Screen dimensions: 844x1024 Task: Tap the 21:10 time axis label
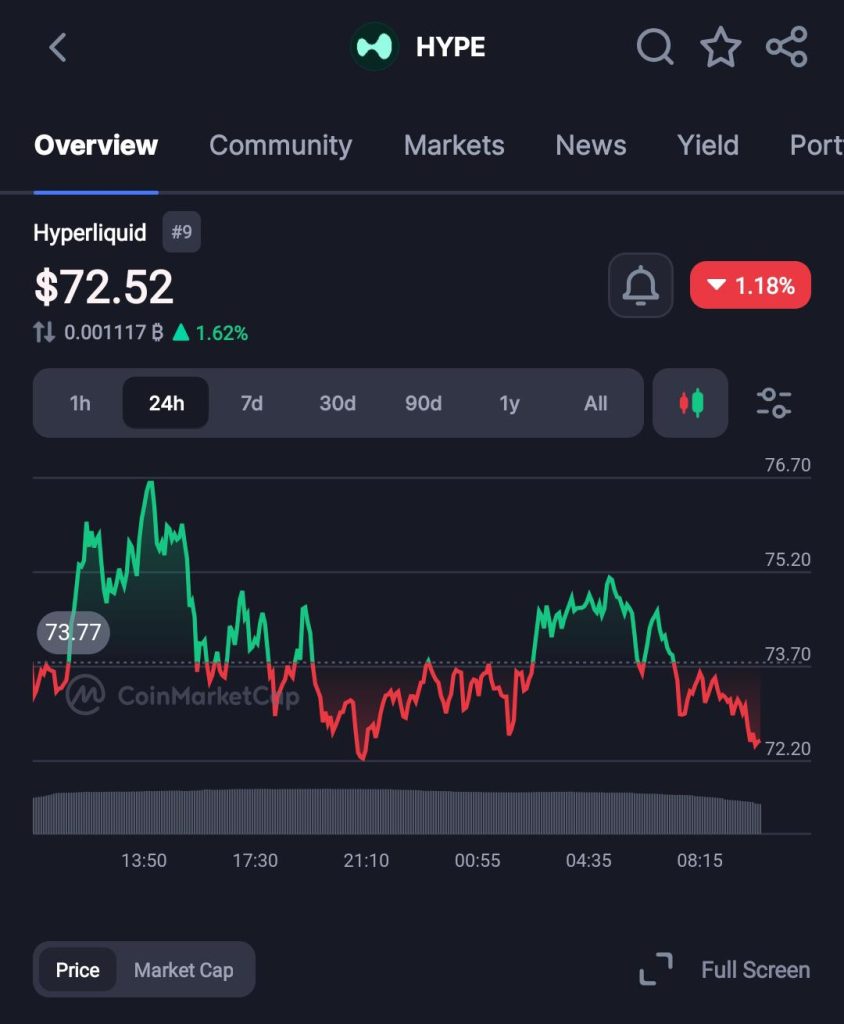click(x=366, y=860)
